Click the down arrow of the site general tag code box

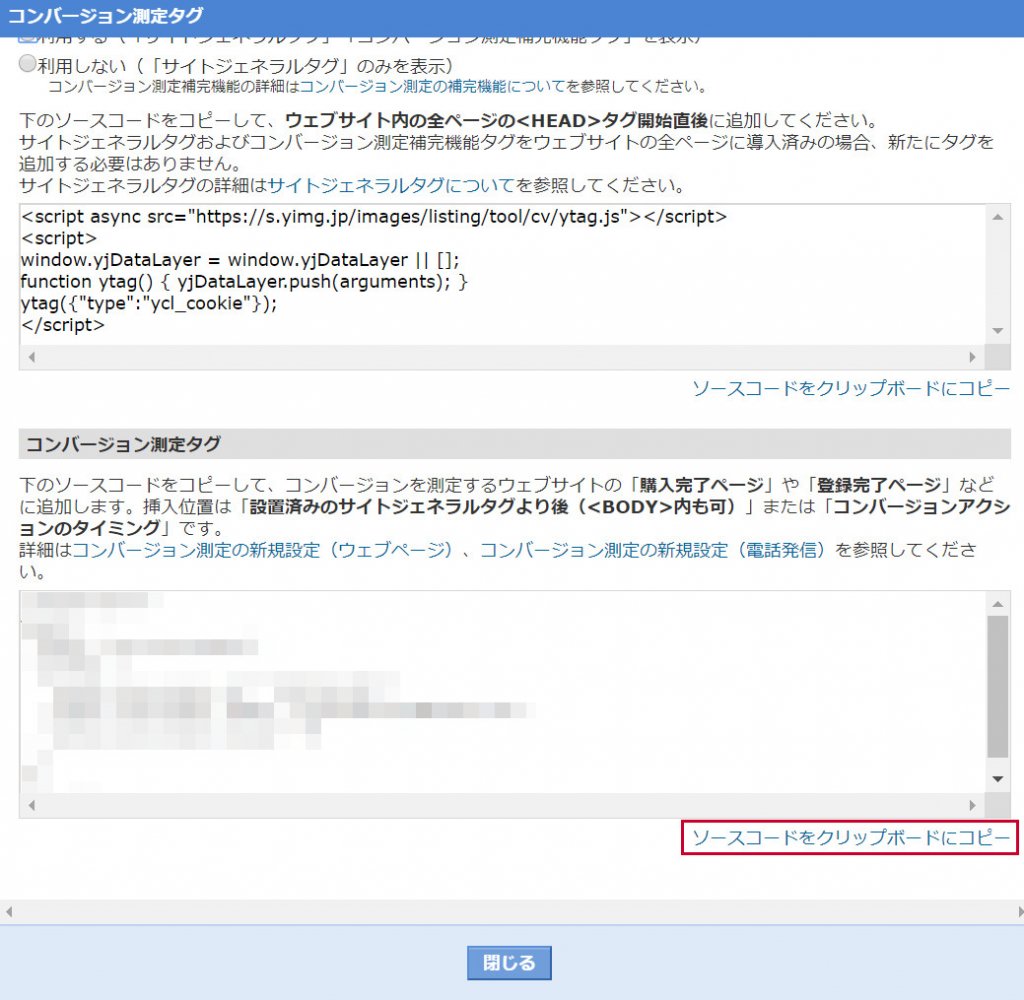click(x=997, y=331)
